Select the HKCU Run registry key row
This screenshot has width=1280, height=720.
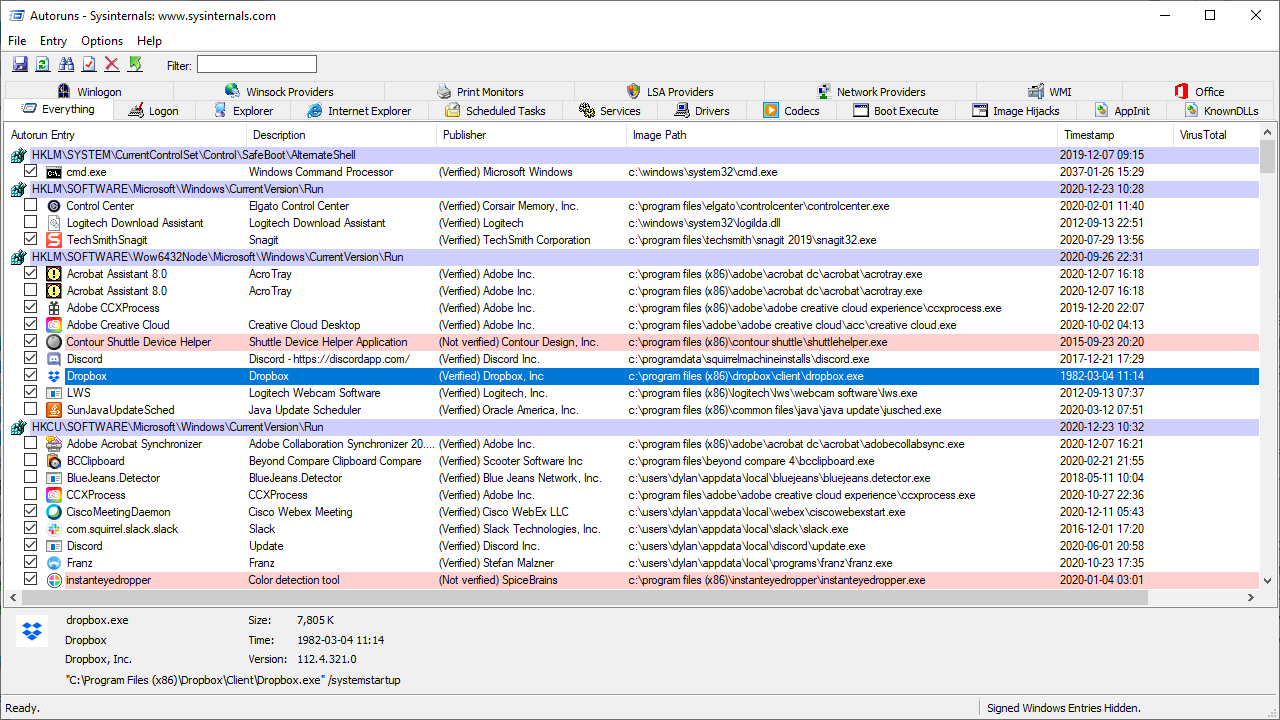tap(631, 427)
